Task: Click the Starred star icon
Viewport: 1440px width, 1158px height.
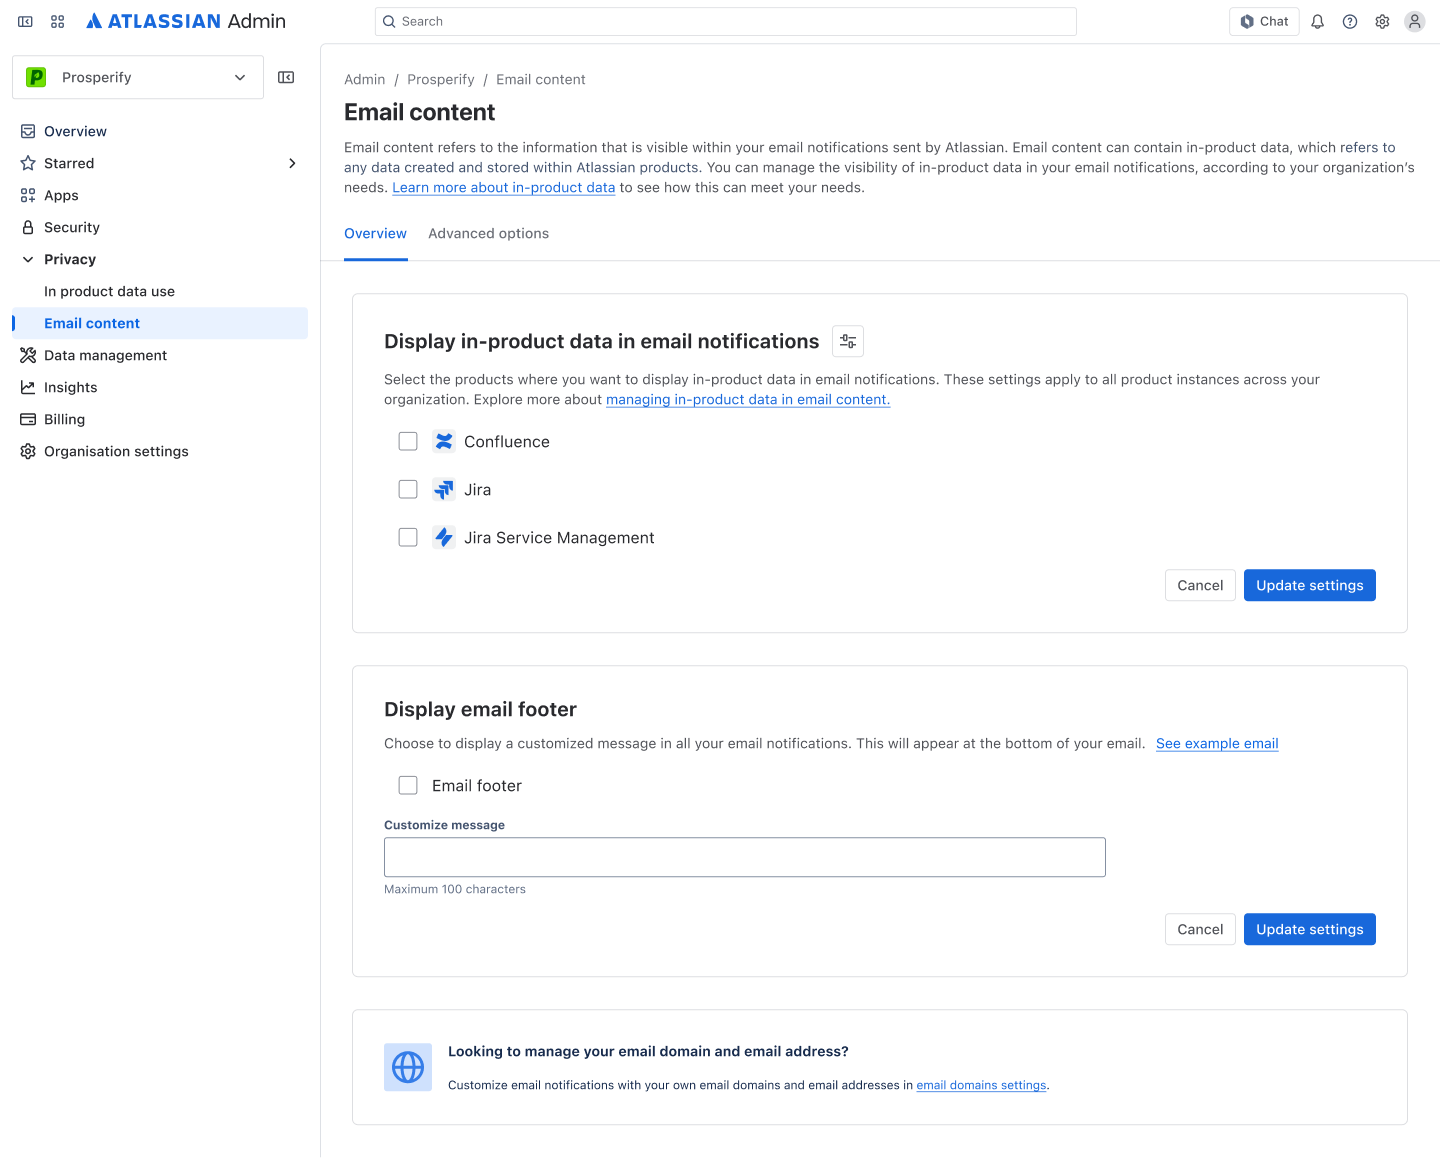Action: 28,163
